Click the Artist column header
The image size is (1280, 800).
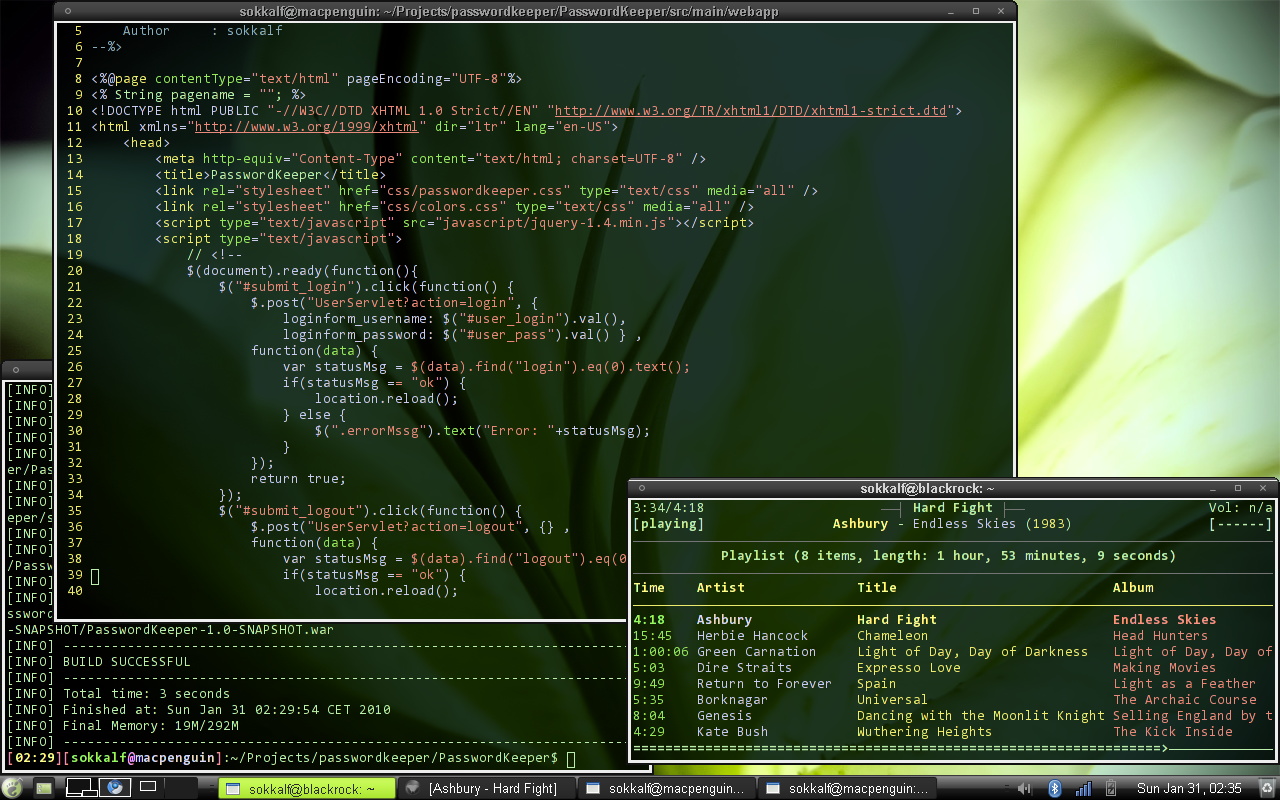click(x=721, y=588)
